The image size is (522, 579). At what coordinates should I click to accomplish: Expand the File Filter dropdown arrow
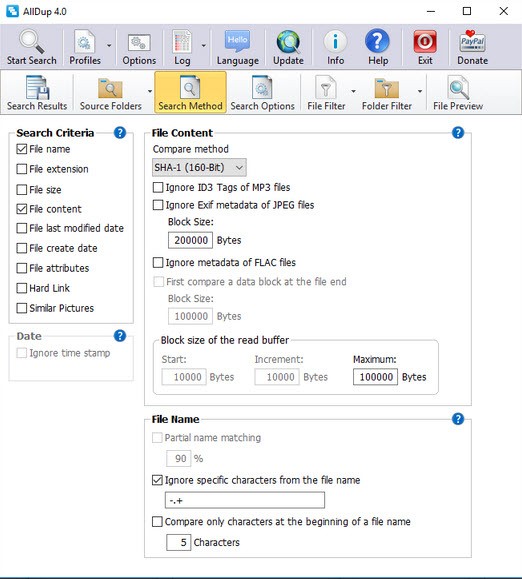353,91
